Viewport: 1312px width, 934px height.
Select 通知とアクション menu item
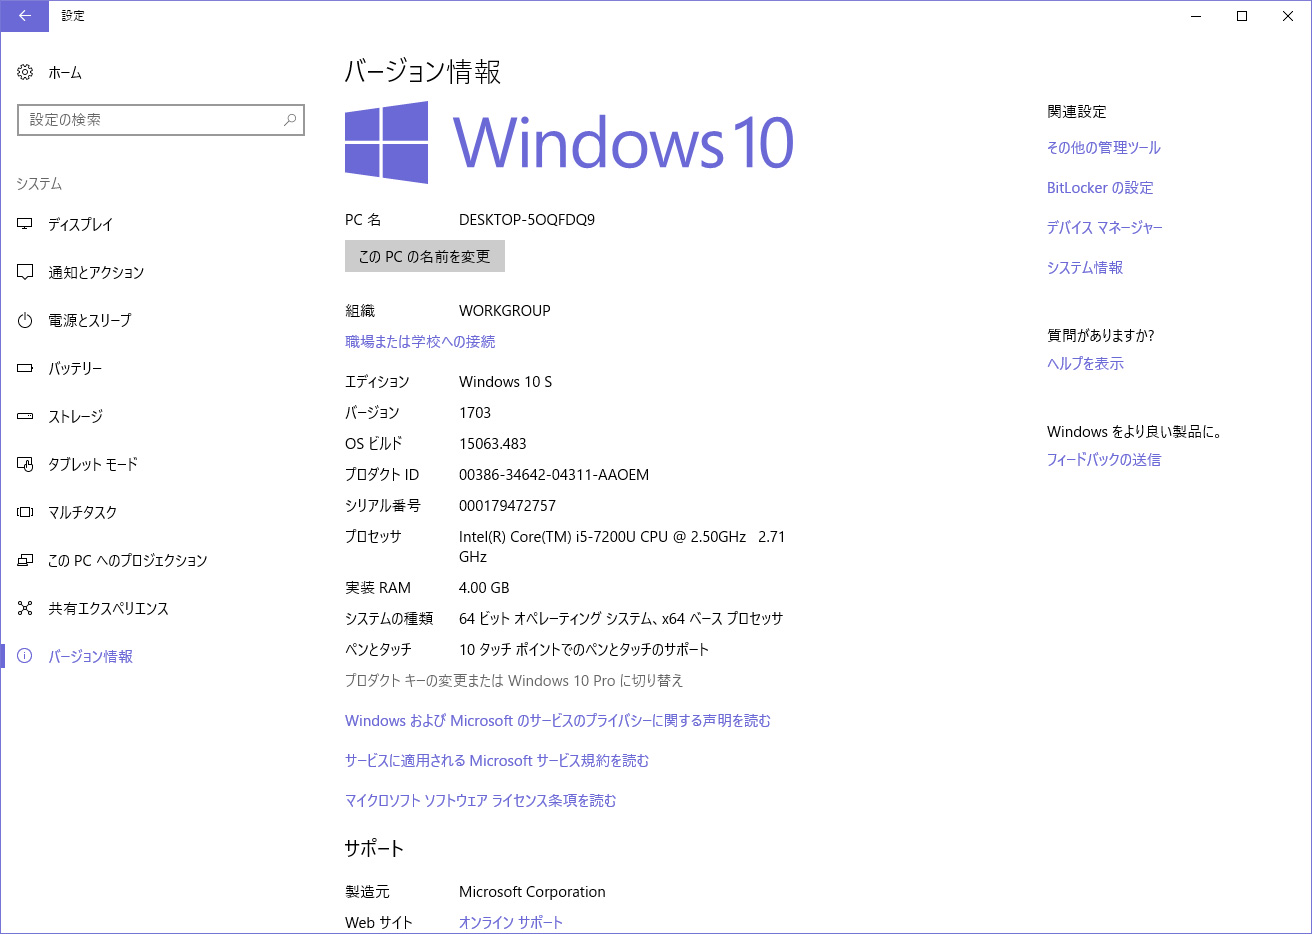point(96,272)
